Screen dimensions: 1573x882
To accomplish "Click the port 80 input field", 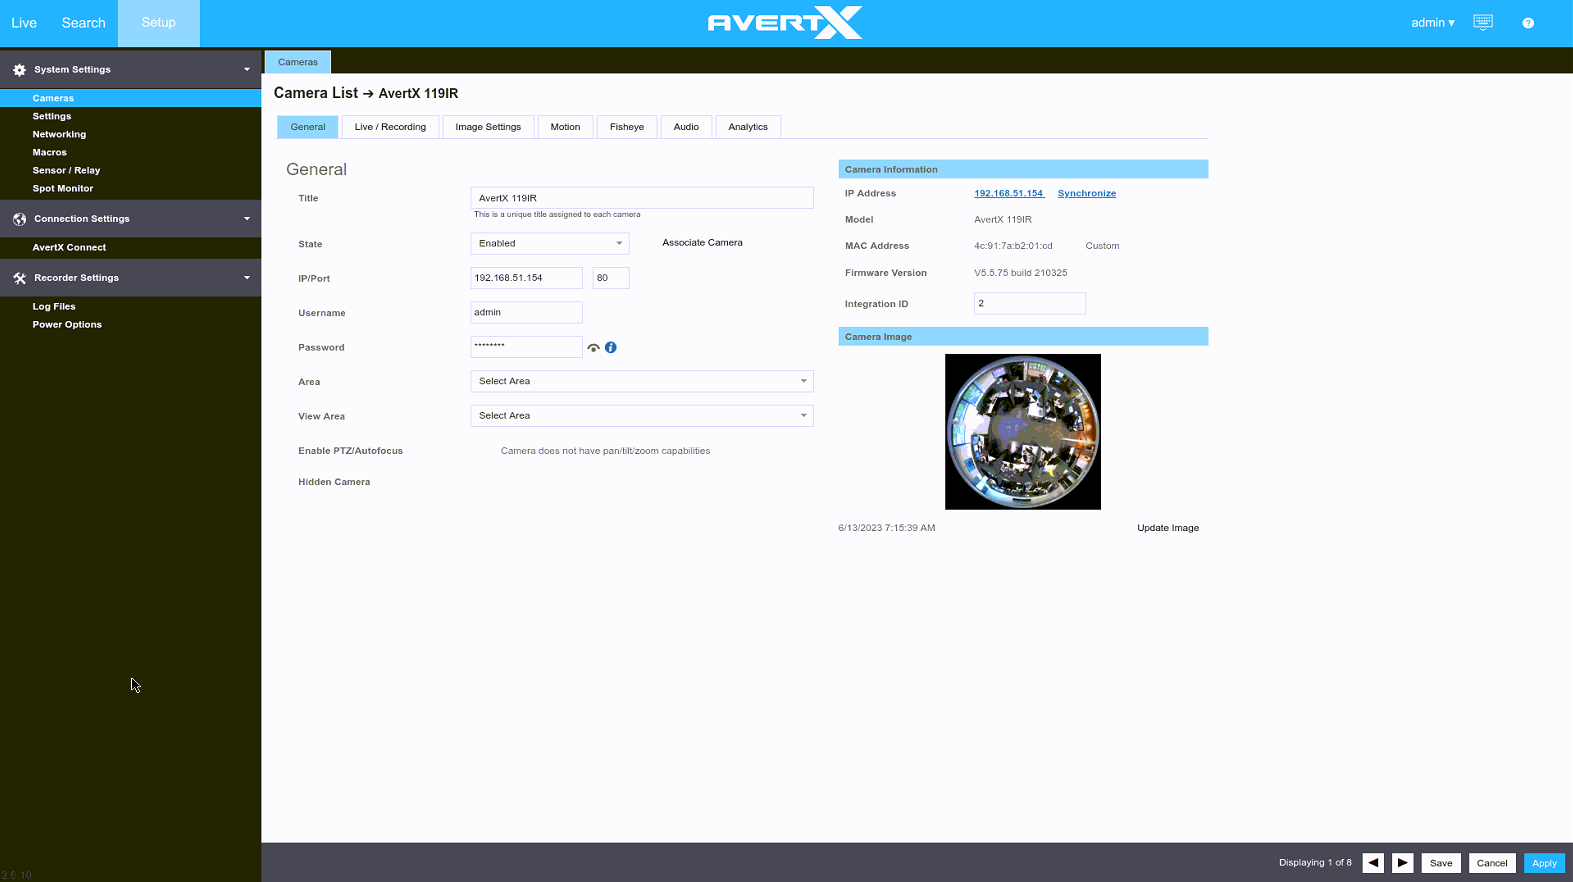I will 611,278.
